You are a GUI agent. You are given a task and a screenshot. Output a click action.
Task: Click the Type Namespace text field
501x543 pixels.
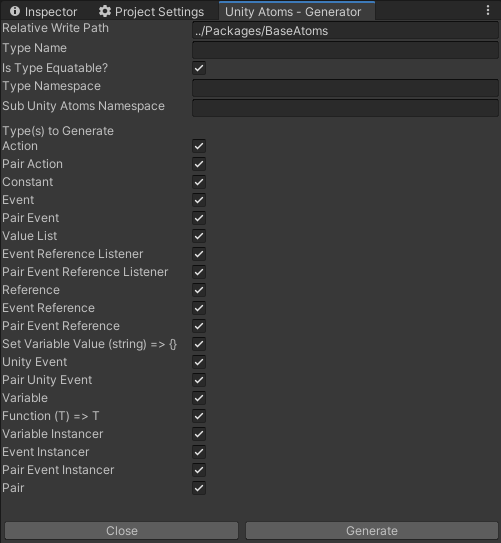(x=345, y=88)
